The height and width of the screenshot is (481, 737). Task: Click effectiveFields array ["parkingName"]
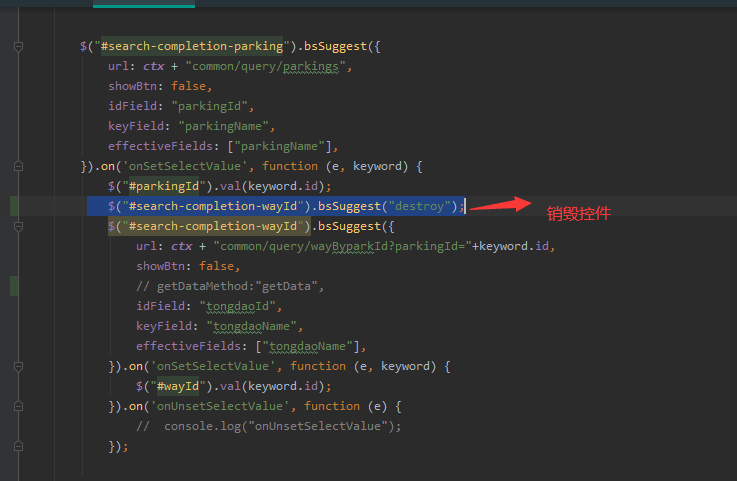pyautogui.click(x=279, y=146)
